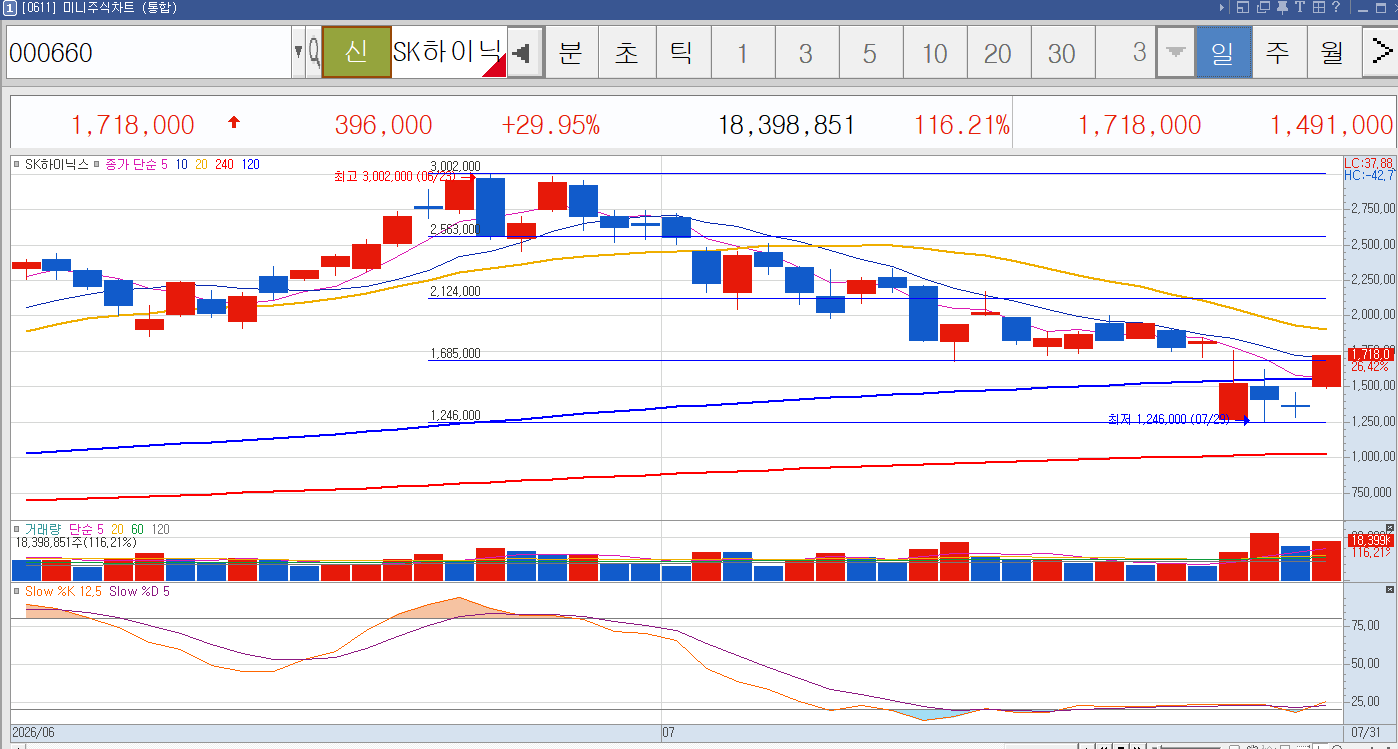Select the 30 interval button
1398x749 pixels.
1062,52
